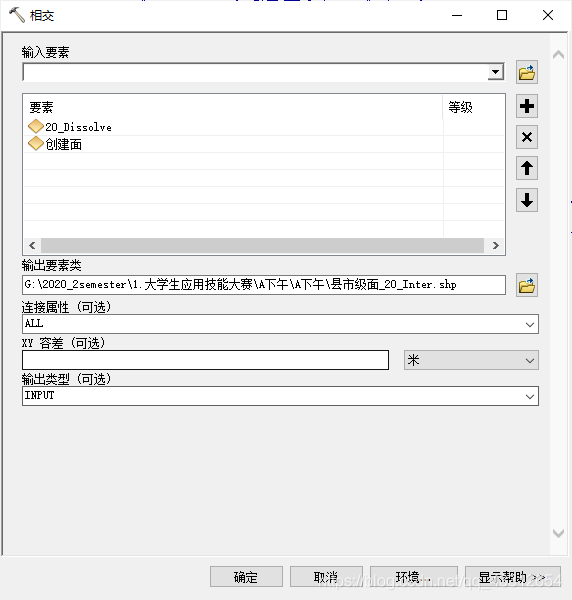This screenshot has height=600, width=572.
Task: Click right arrow of feature list scrollbar
Action: 495,245
